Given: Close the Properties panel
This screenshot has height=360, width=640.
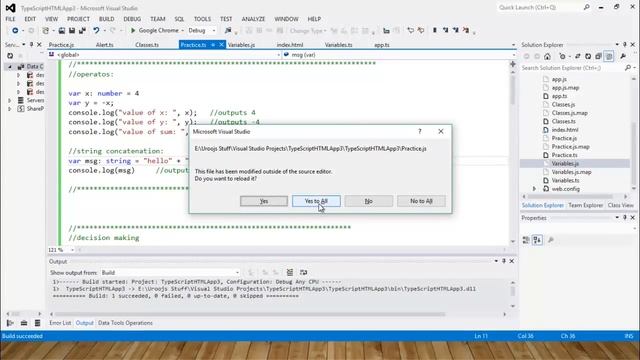Looking at the screenshot, I should point(633,218).
